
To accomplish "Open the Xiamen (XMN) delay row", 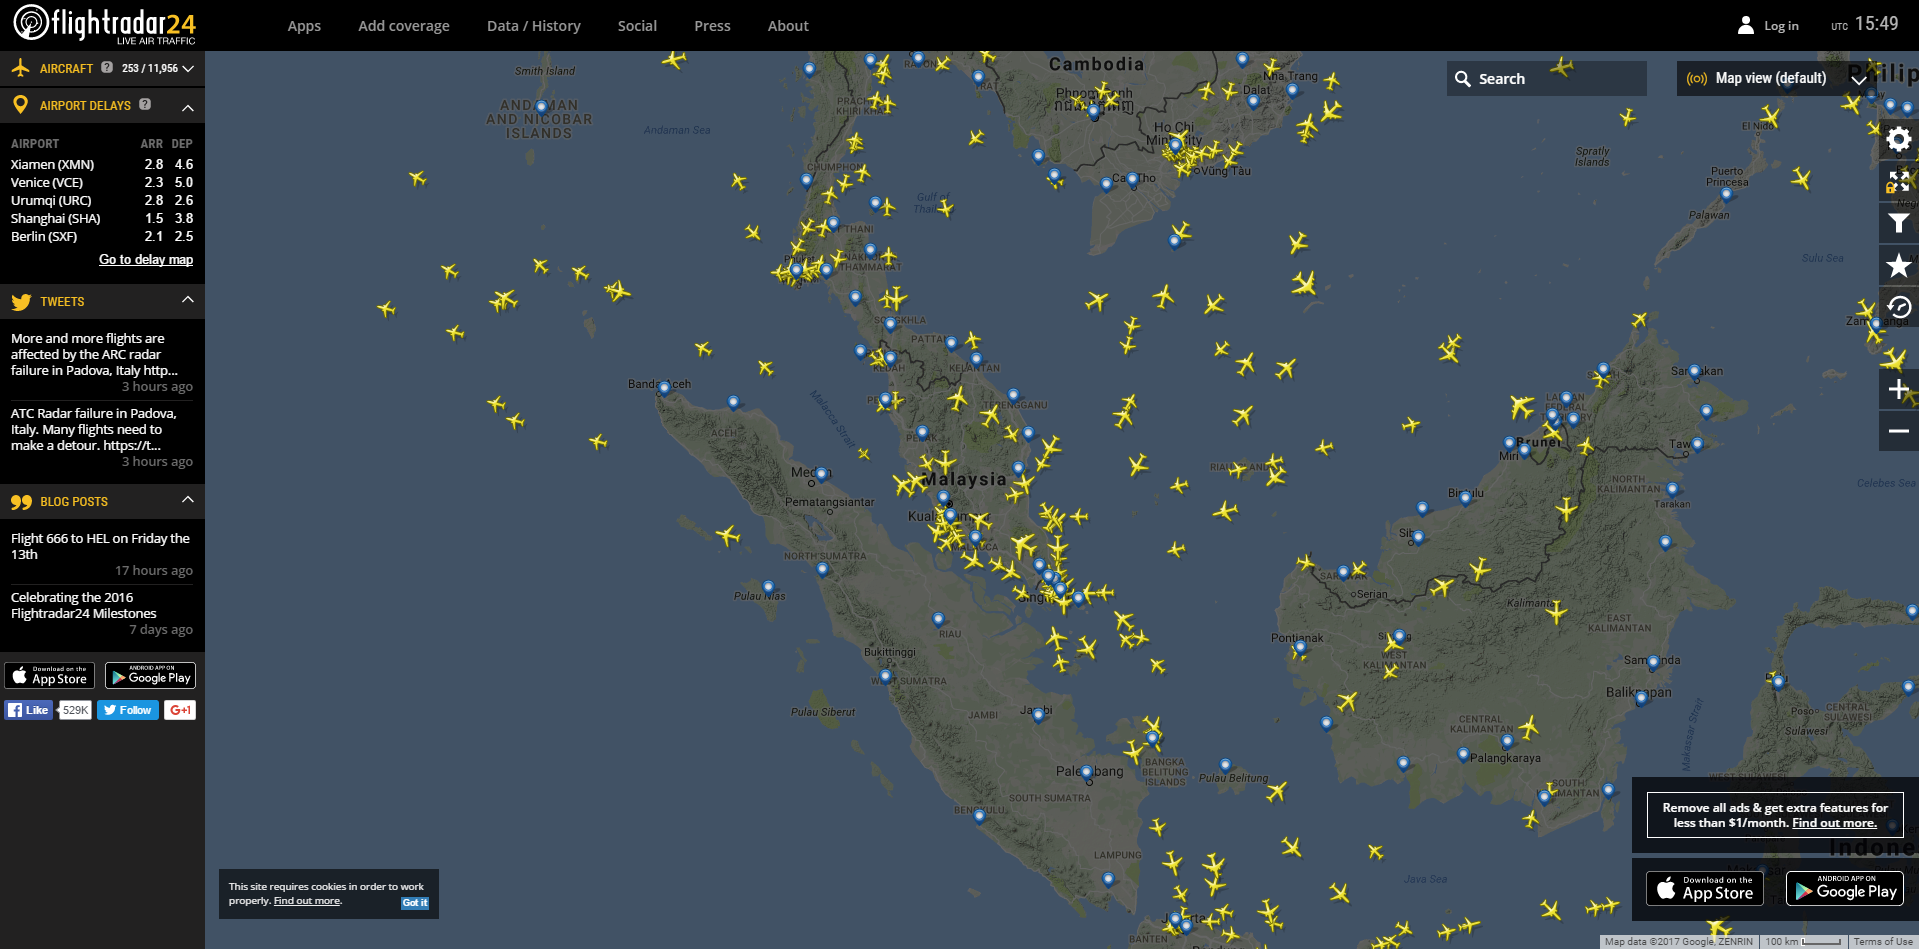I will (102, 164).
